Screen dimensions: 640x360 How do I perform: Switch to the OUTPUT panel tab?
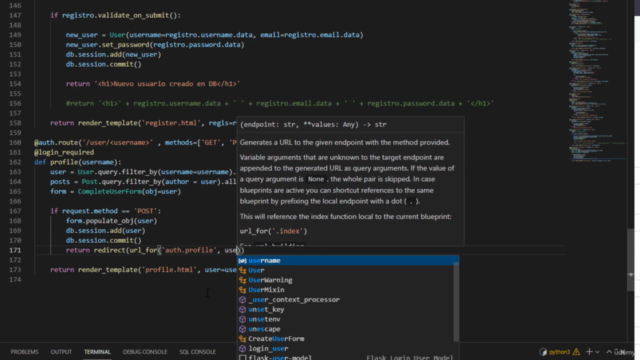coord(61,352)
